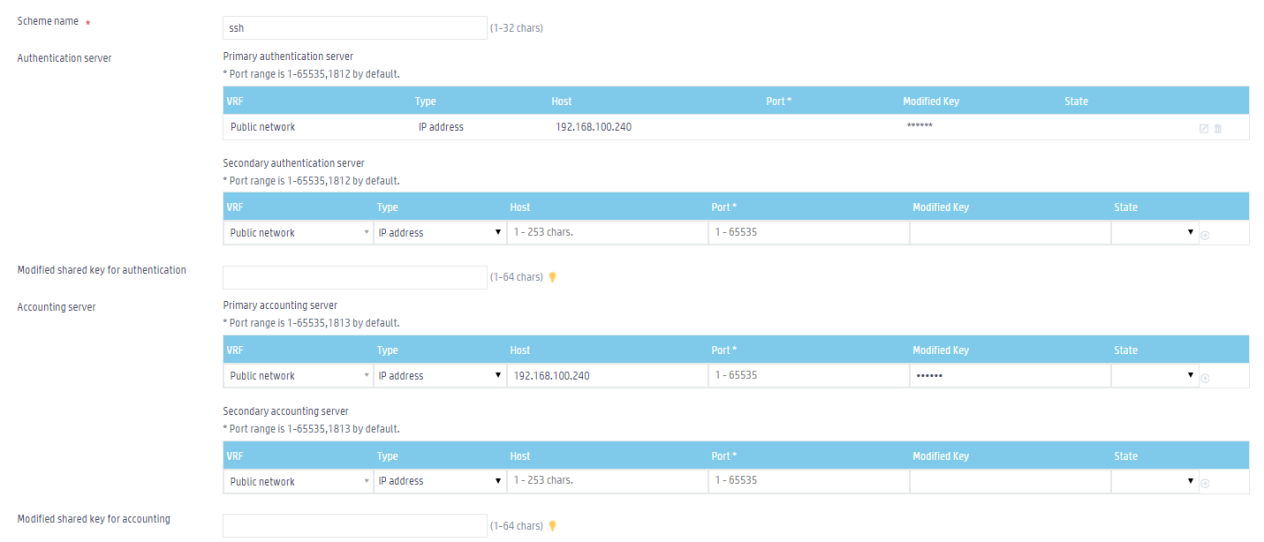Edit the primary authentication server entry
This screenshot has width=1264, height=542.
tap(1204, 128)
